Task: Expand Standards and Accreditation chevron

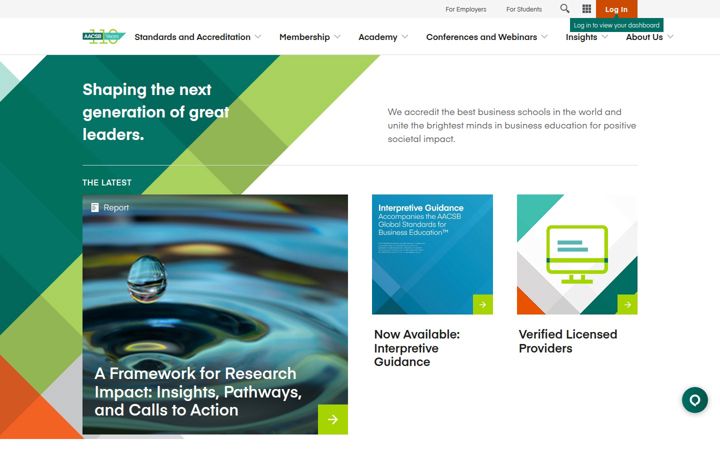Action: pyautogui.click(x=258, y=37)
